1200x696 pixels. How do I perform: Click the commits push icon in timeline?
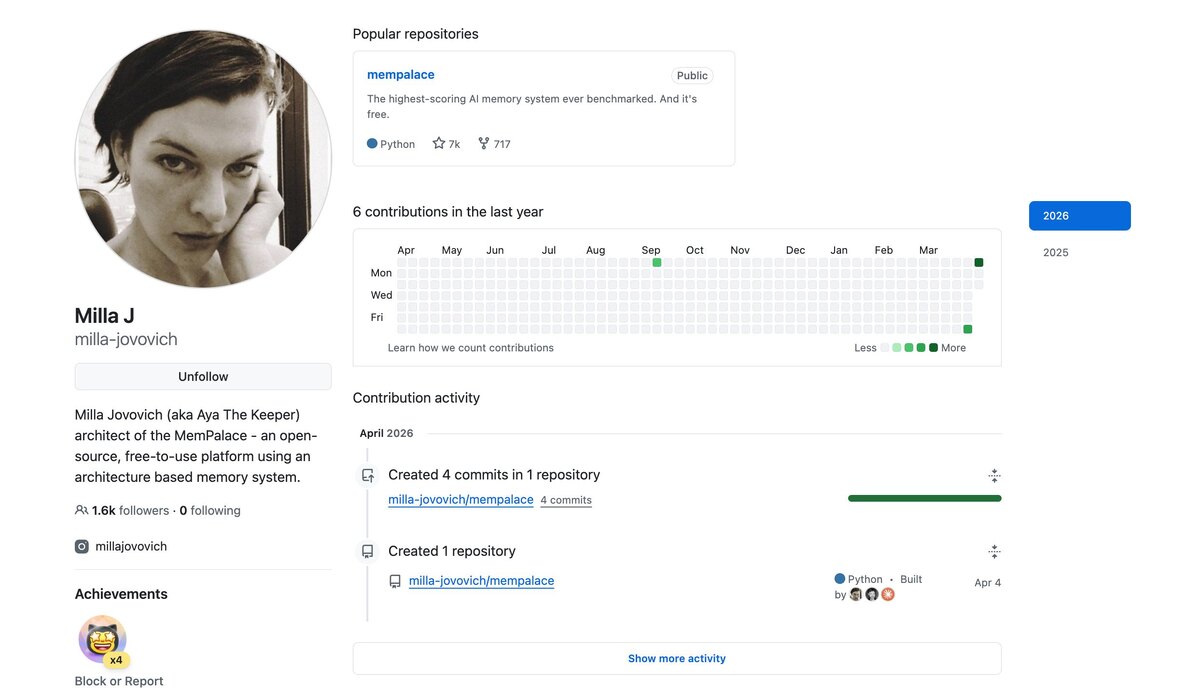click(368, 476)
